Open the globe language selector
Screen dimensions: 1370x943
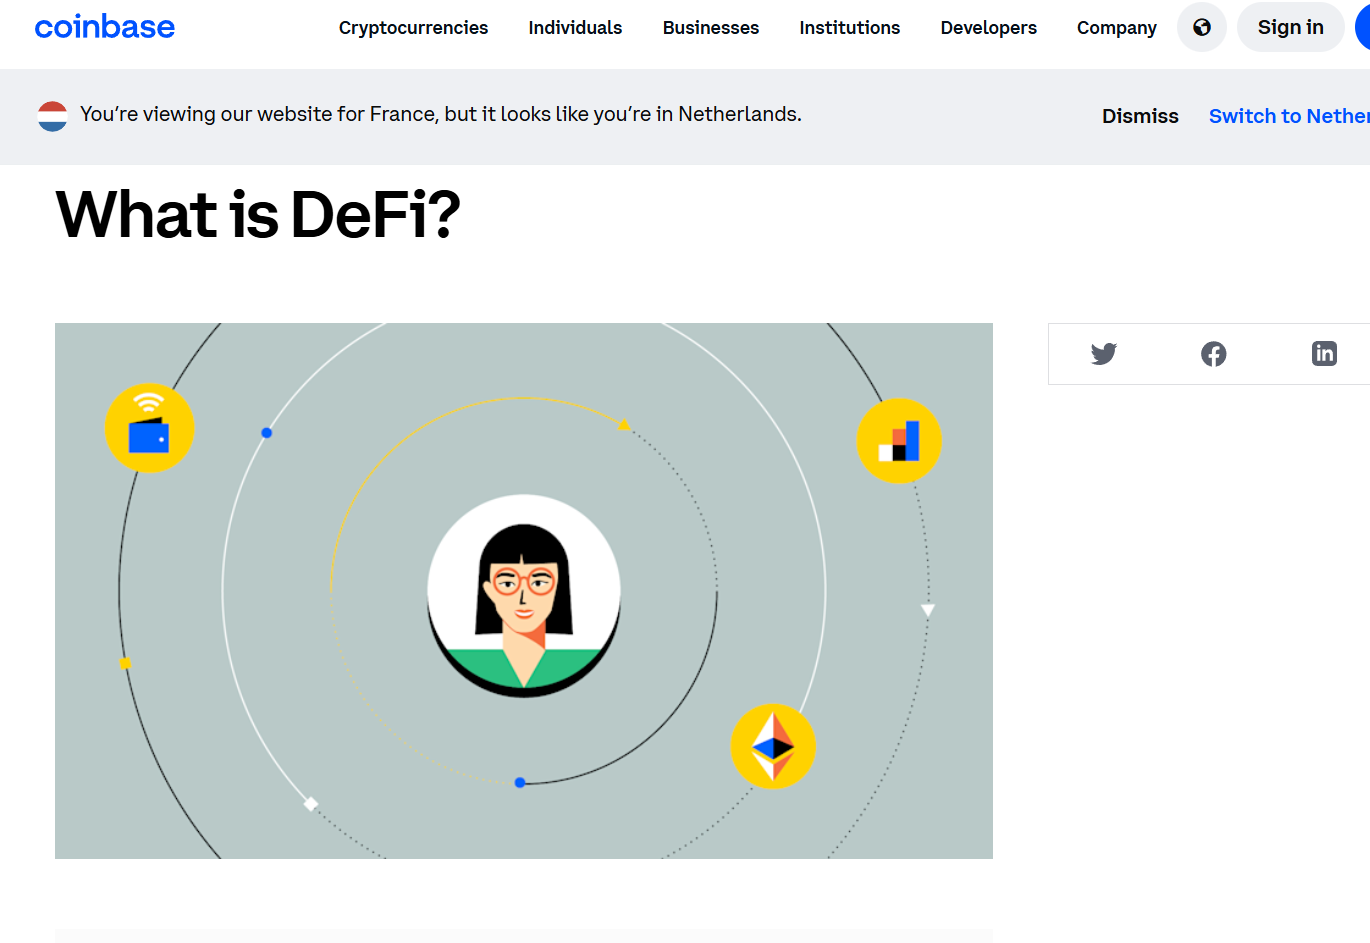click(1201, 27)
